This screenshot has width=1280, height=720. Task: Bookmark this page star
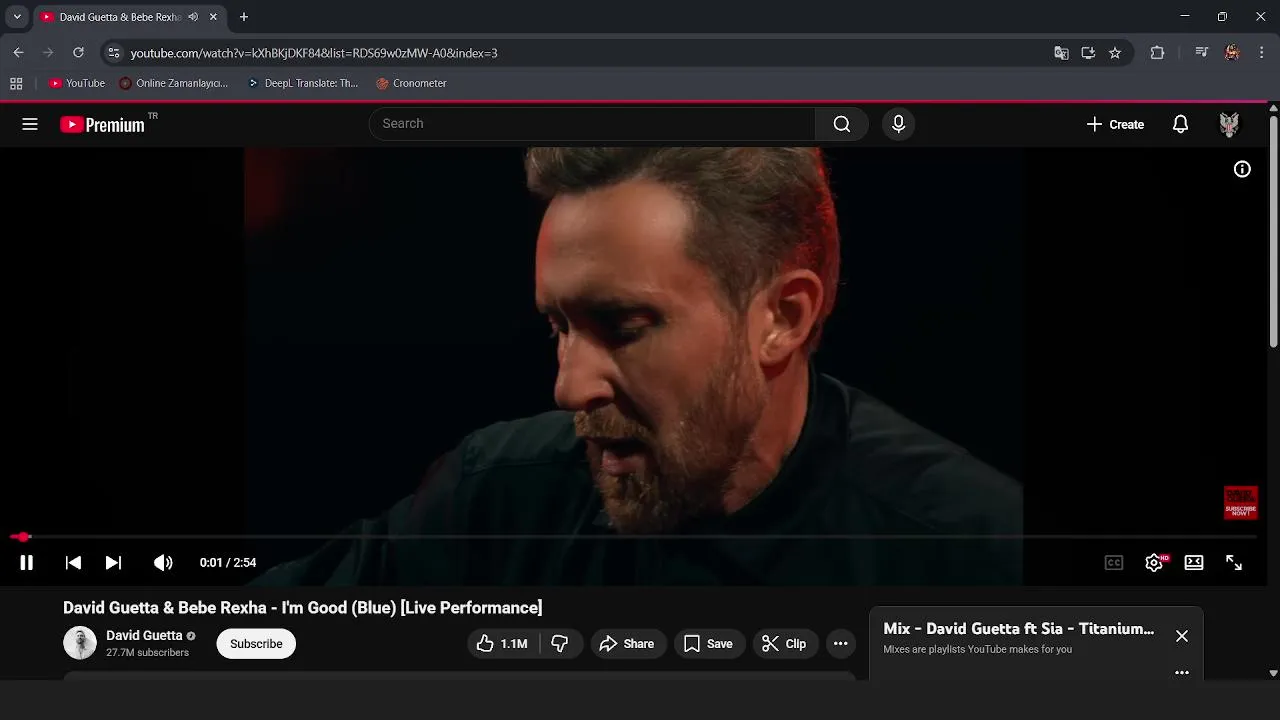[x=1115, y=53]
